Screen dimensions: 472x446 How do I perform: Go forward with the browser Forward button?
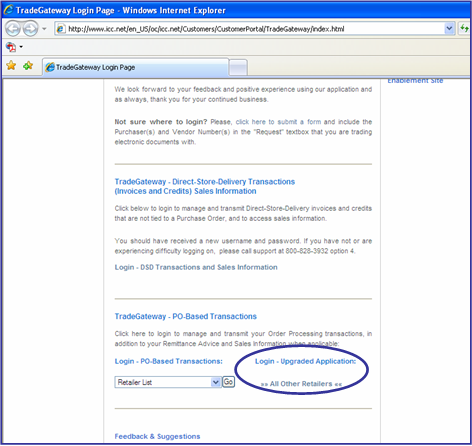point(30,29)
